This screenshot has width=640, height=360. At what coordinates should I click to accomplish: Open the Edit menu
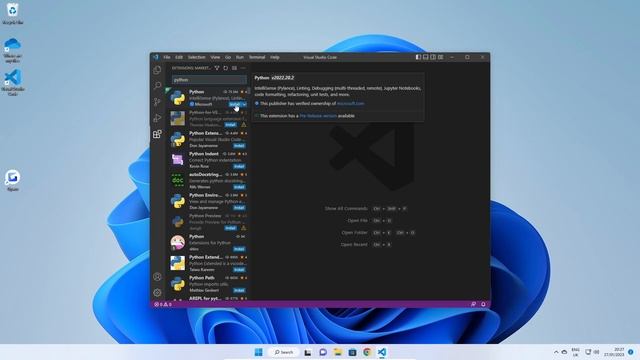click(x=179, y=57)
